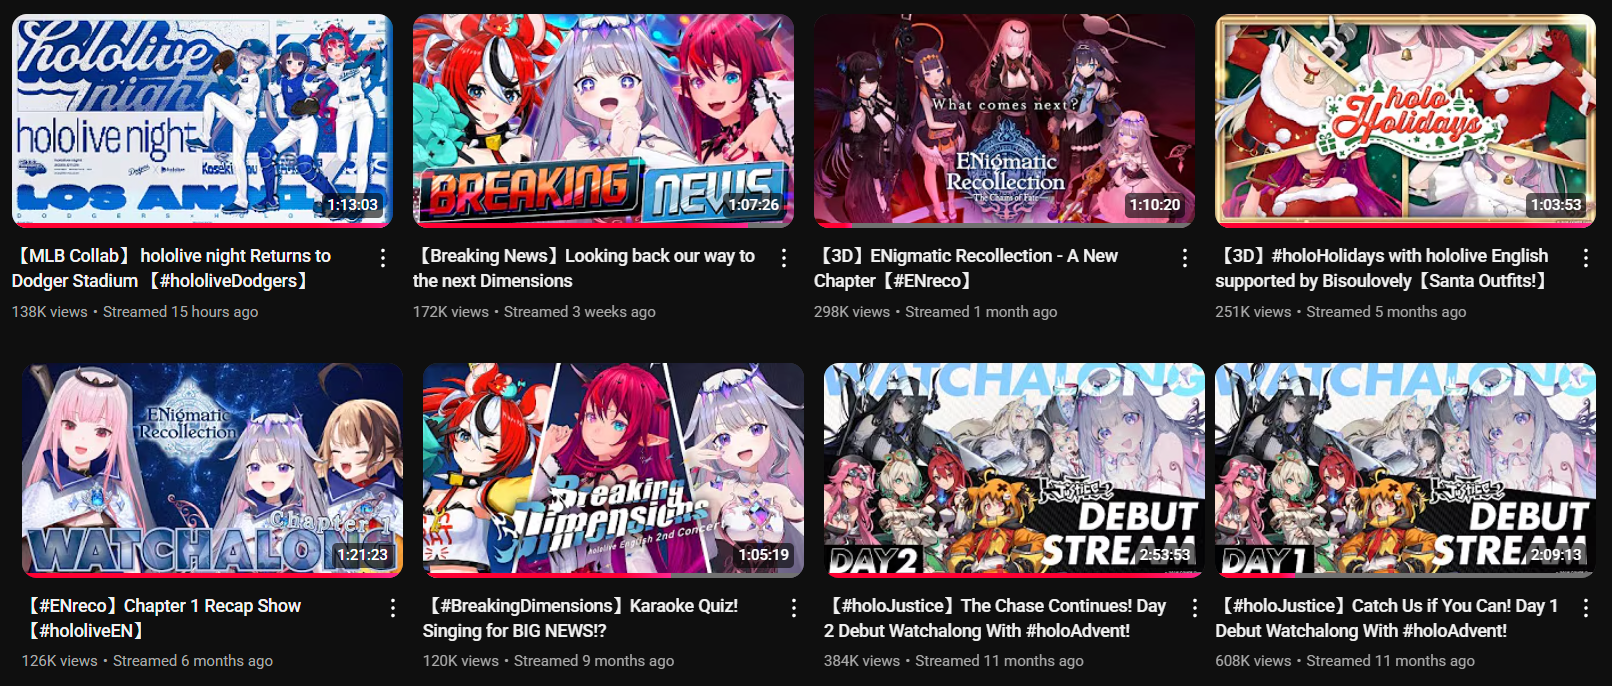Open three-dot menu for Day 2 Debut Watchalong

(1194, 608)
